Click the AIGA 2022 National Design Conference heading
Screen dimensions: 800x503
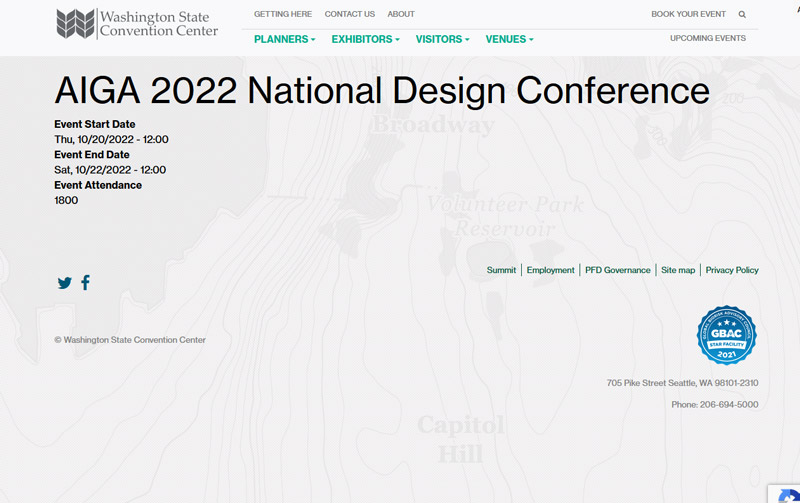point(382,91)
